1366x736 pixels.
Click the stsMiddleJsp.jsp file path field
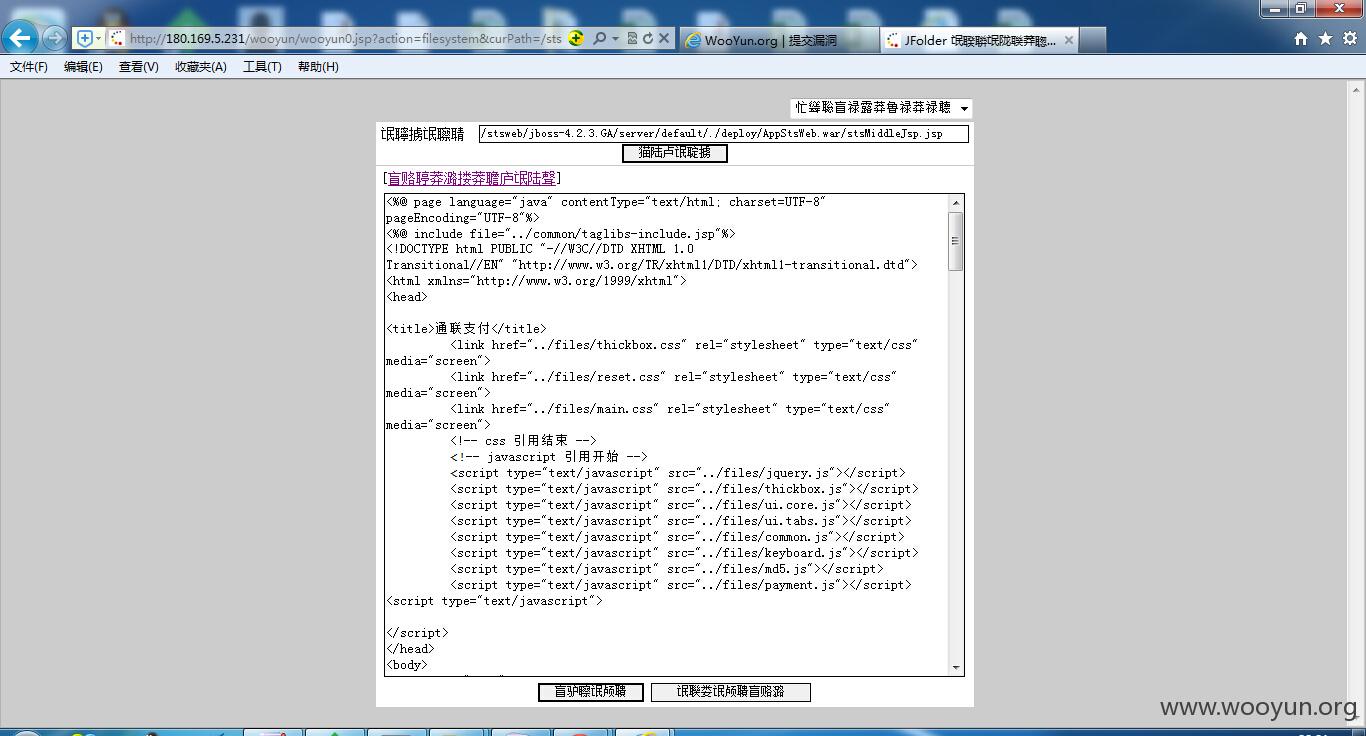coord(724,133)
